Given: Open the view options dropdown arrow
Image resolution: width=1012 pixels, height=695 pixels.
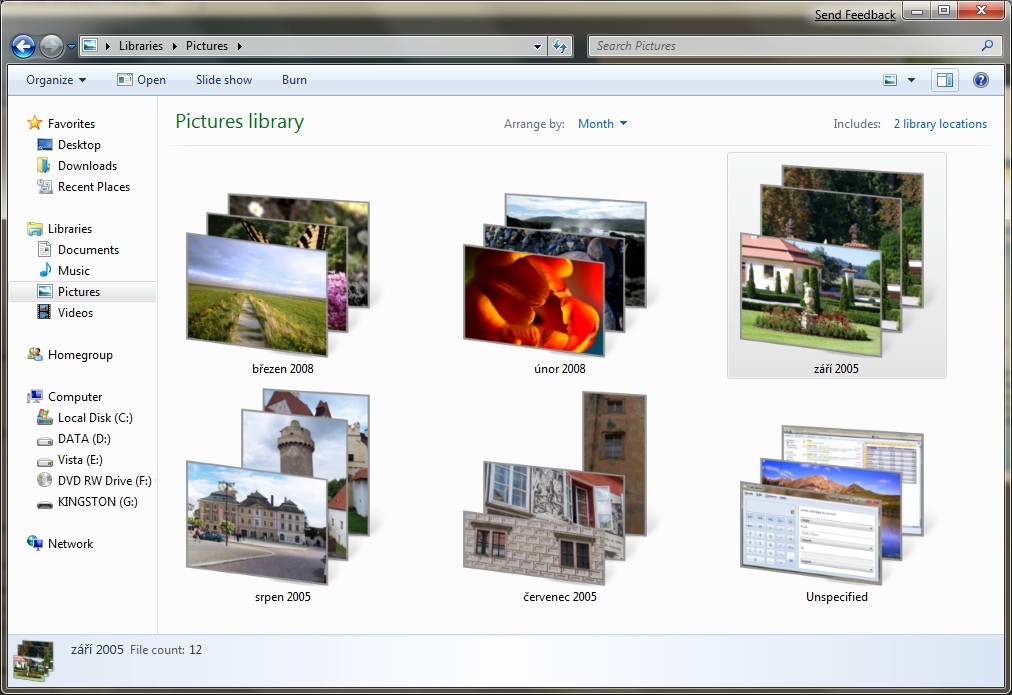Looking at the screenshot, I should click(x=911, y=80).
